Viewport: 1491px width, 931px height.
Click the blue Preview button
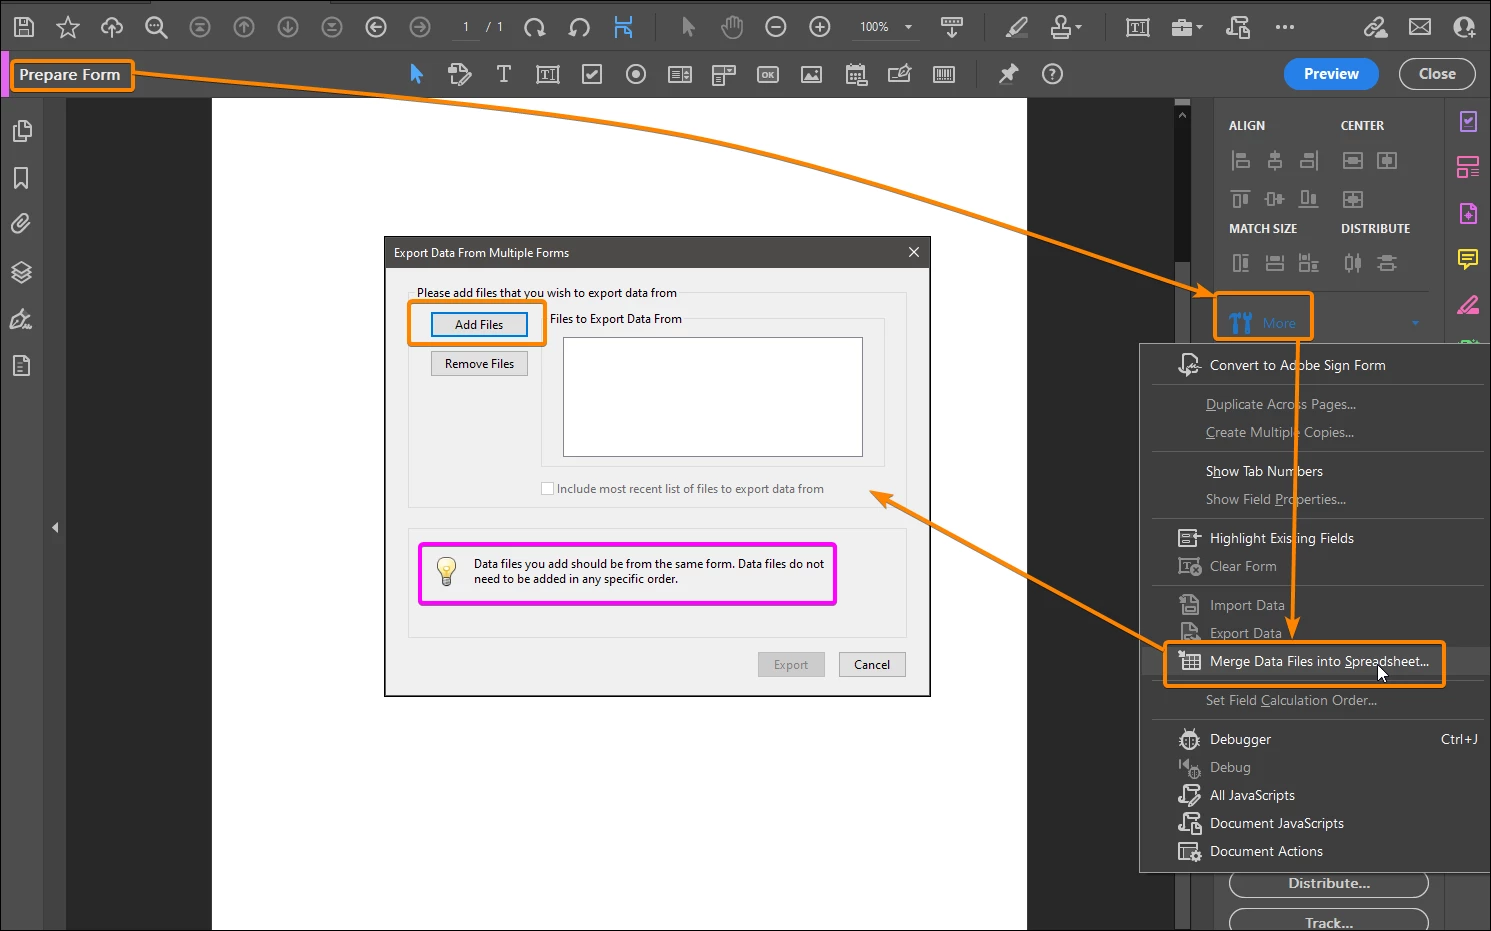[1331, 74]
